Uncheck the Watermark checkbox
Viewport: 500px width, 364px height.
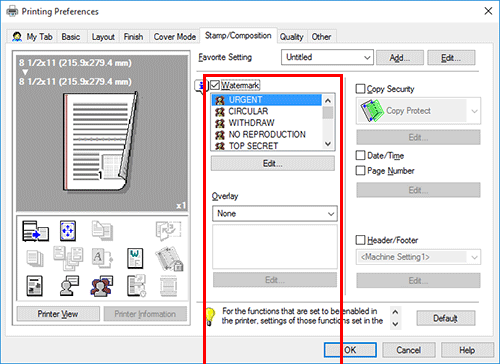215,85
